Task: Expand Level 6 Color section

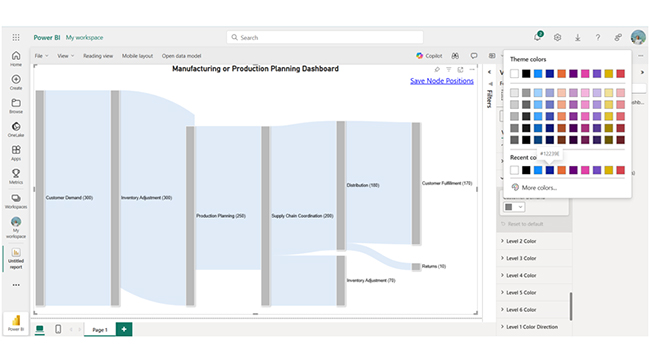Action: point(534,310)
